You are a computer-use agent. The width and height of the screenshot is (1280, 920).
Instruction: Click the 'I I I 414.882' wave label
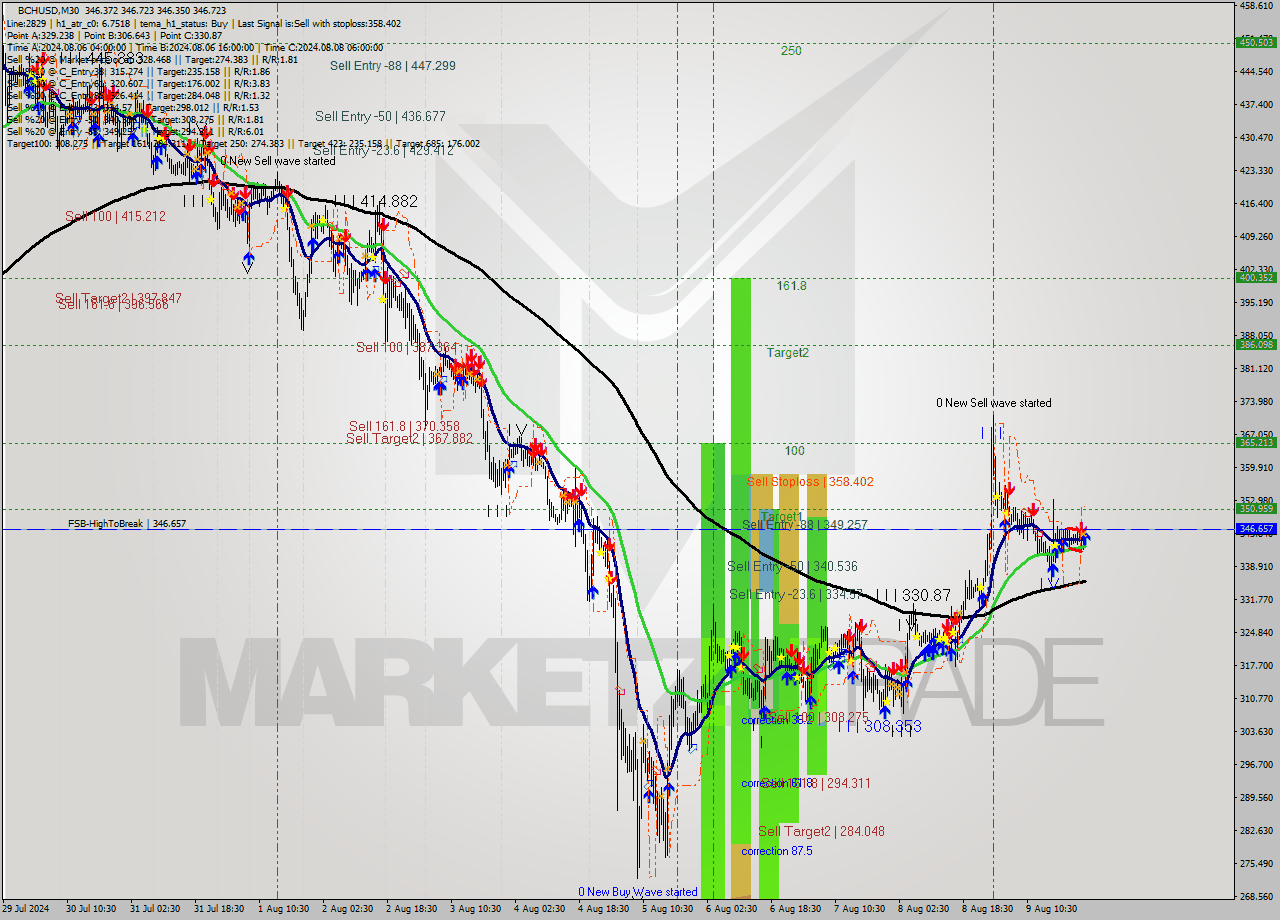tap(375, 201)
